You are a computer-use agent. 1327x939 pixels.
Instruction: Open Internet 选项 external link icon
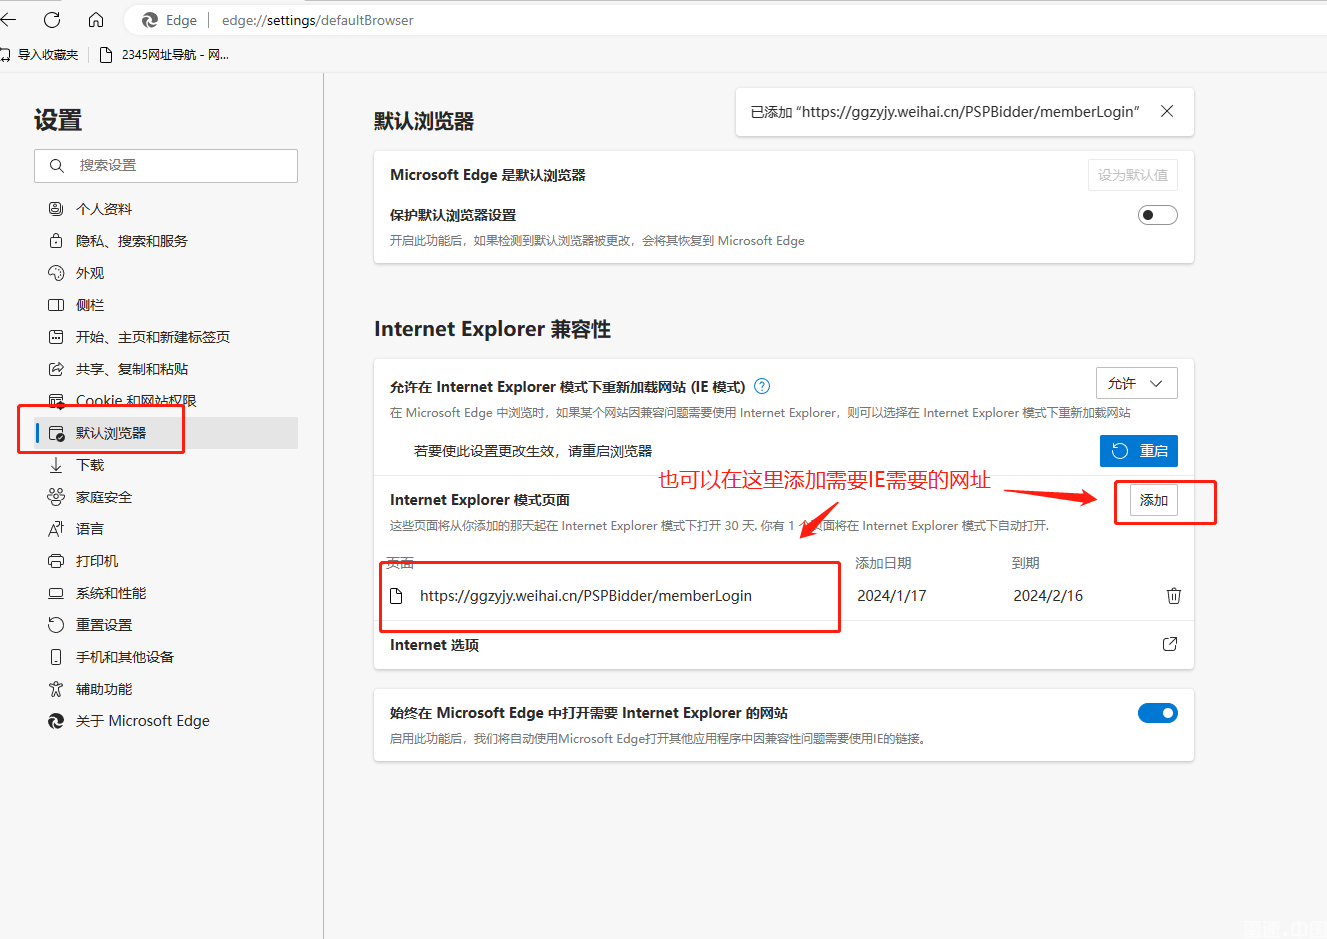[x=1170, y=644]
